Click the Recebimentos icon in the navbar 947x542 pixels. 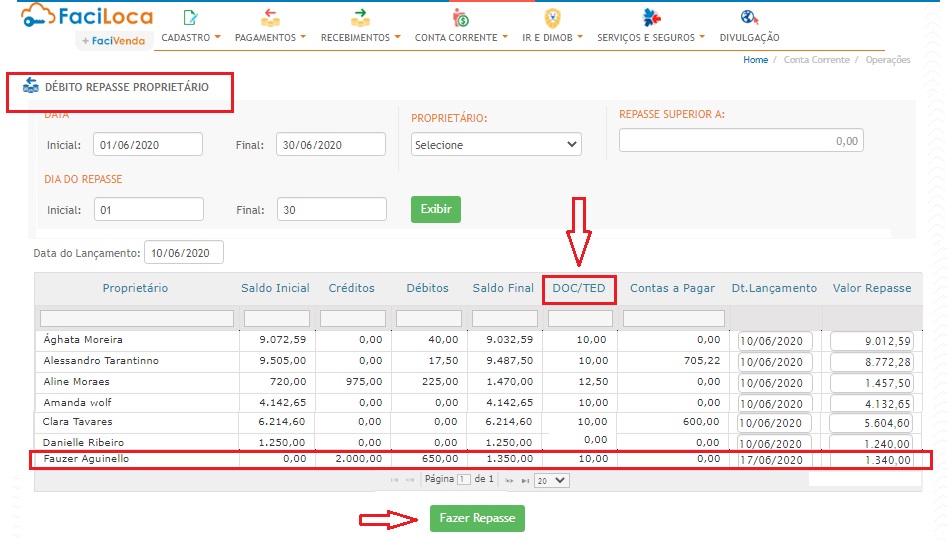360,17
